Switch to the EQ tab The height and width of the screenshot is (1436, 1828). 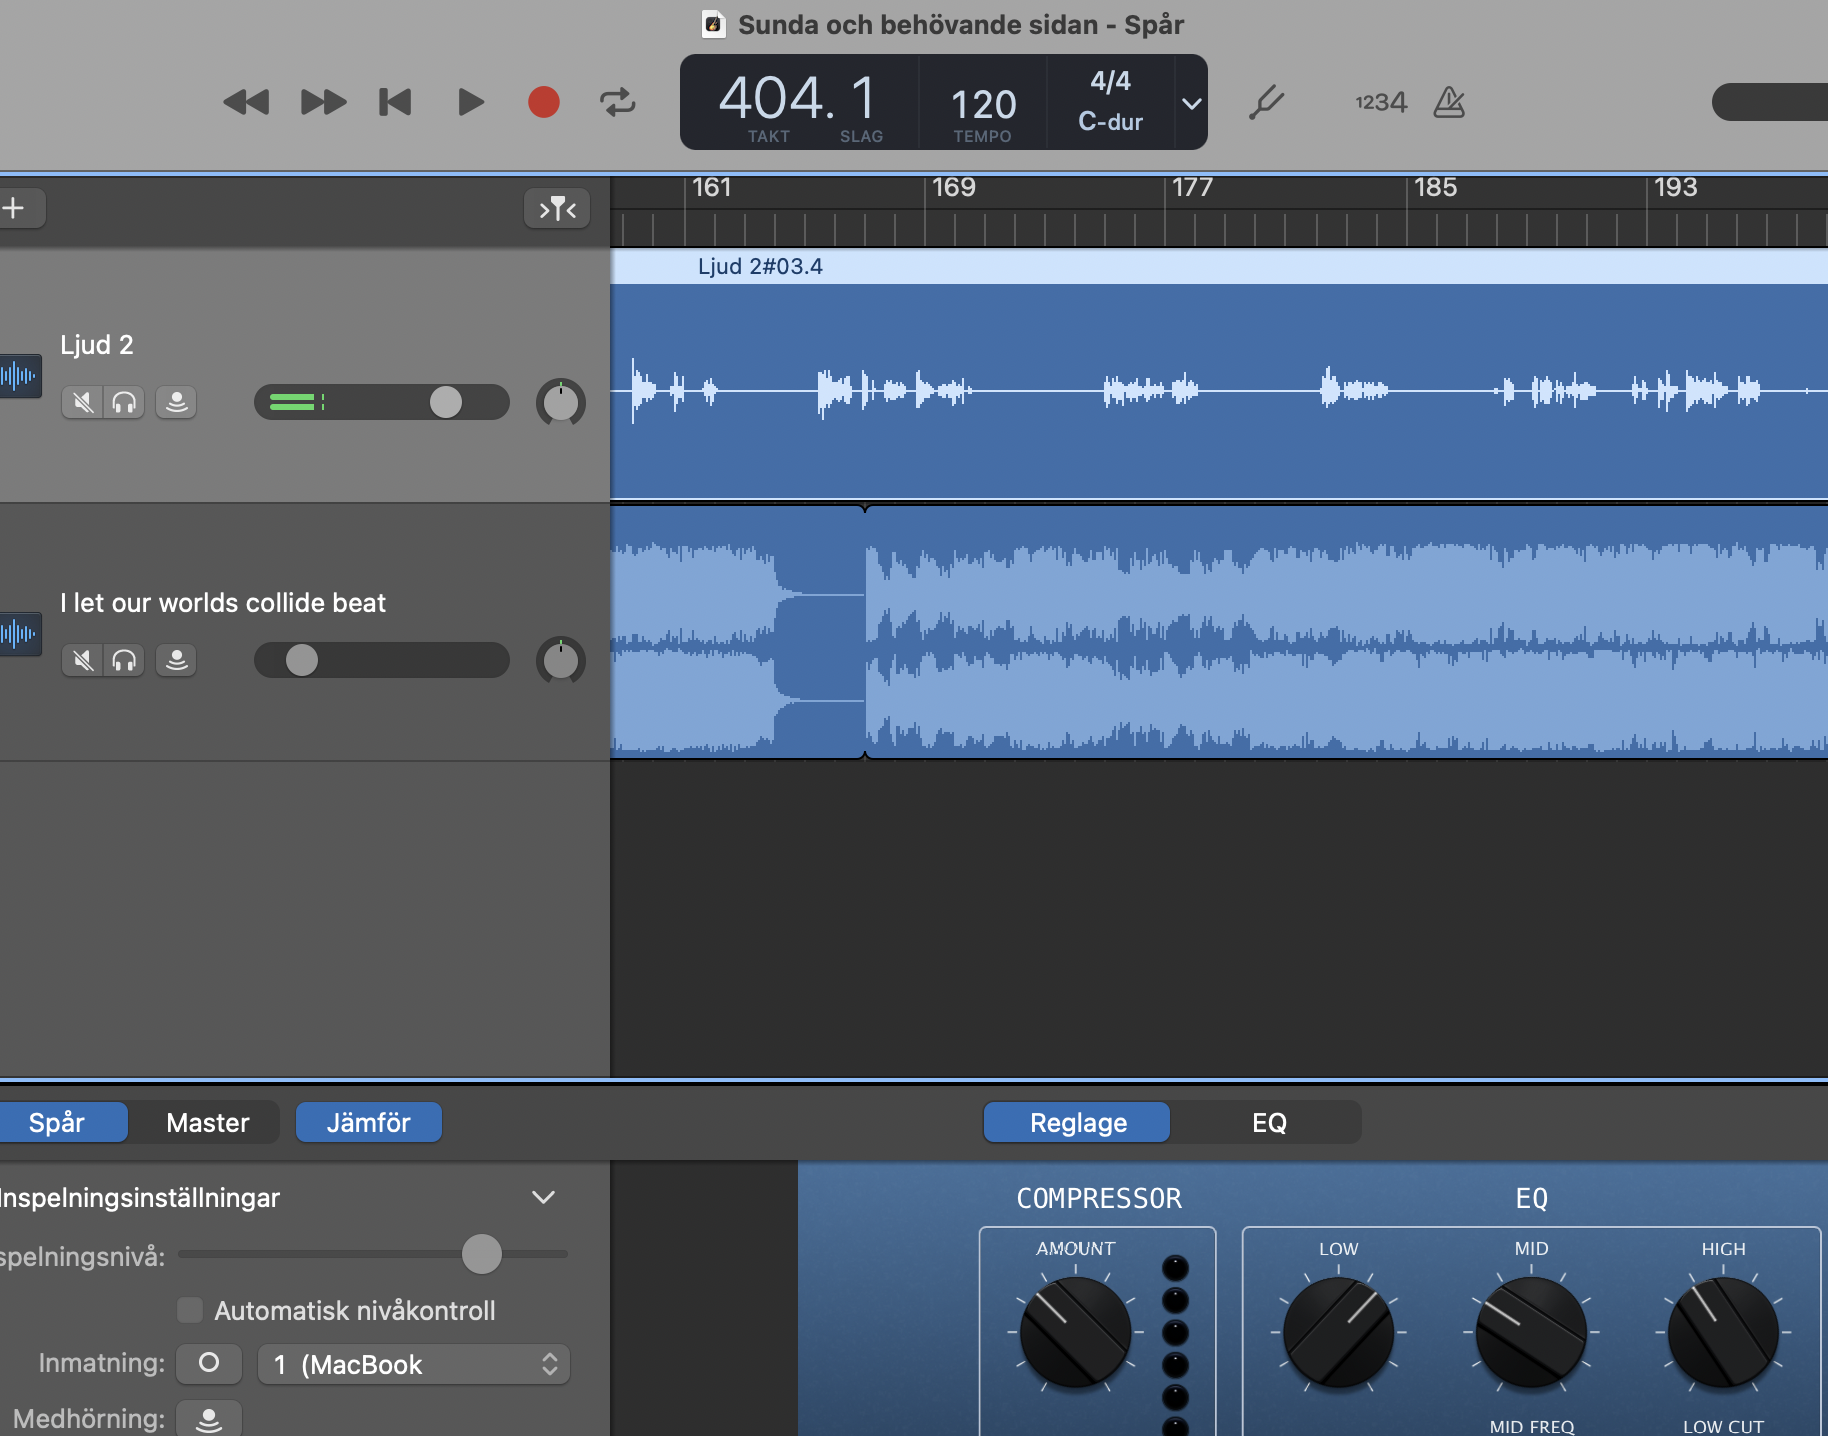coord(1268,1122)
